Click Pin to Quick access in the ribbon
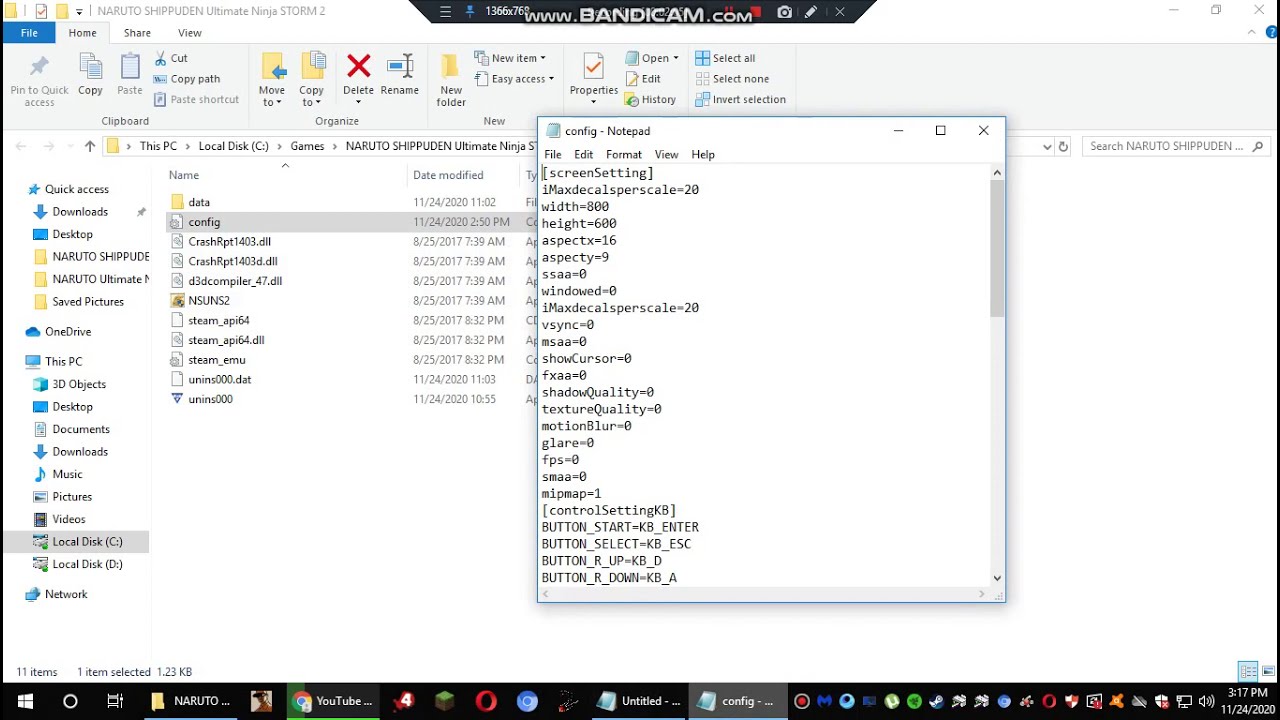The height and width of the screenshot is (720, 1280). (39, 80)
